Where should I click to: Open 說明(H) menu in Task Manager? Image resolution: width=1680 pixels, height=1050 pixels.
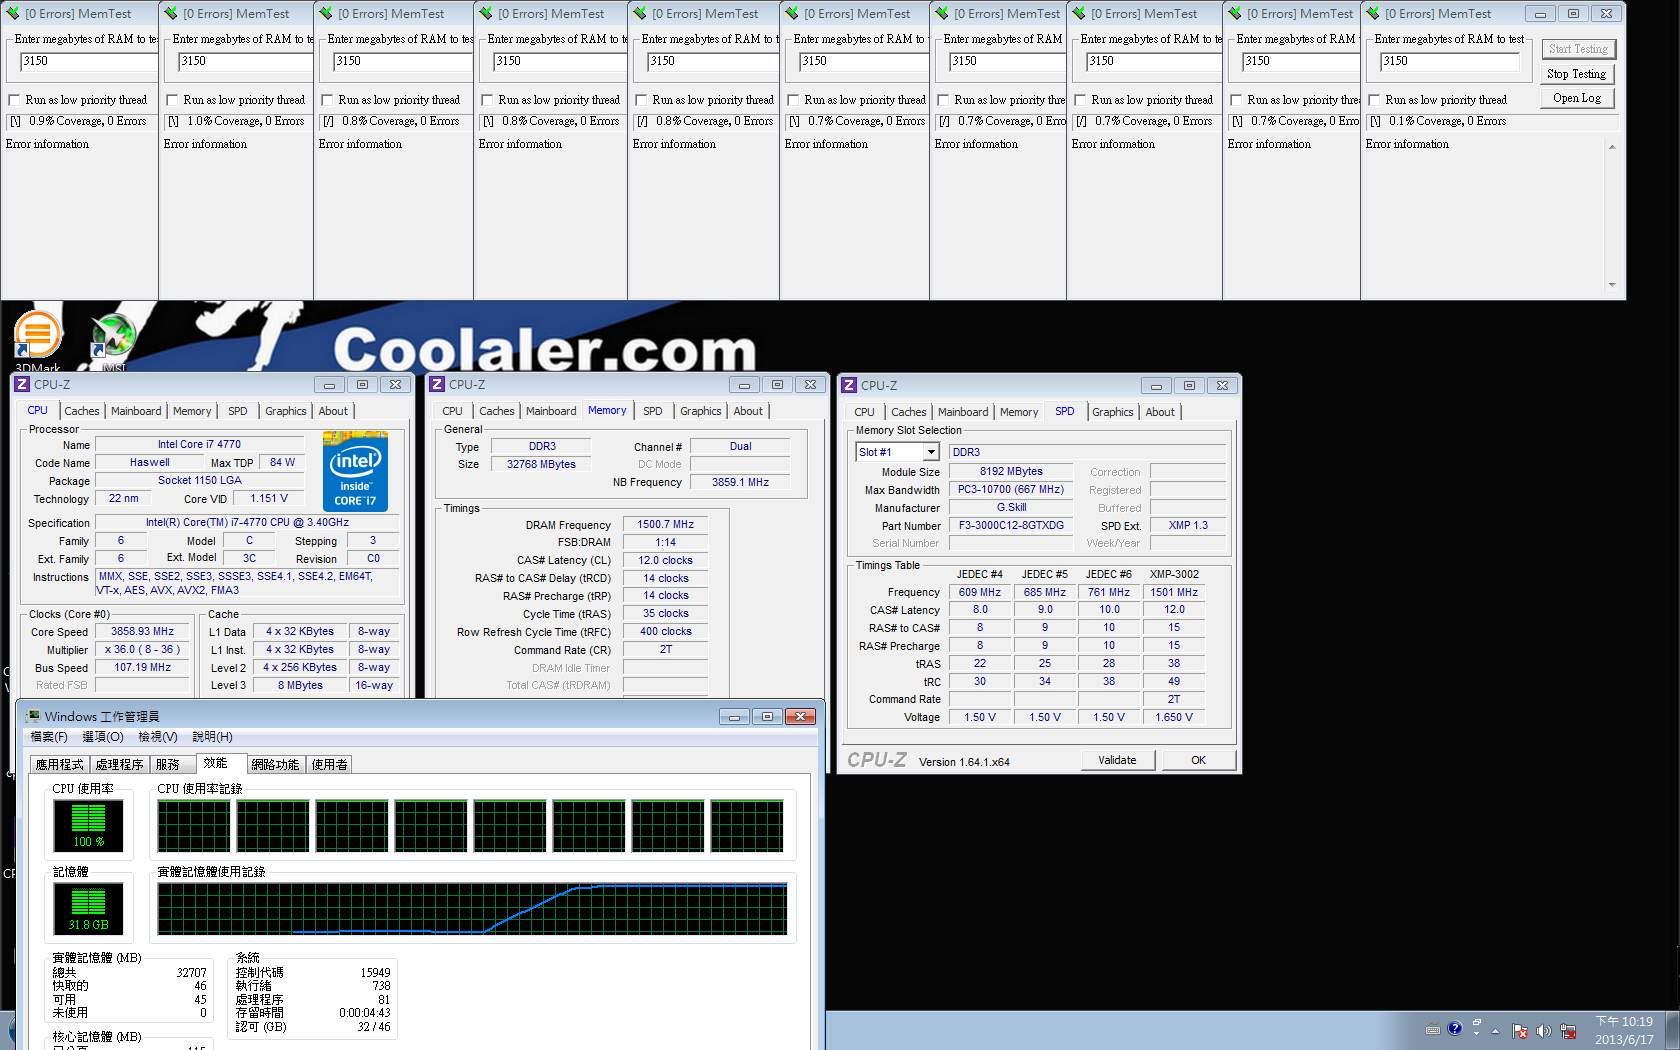[x=212, y=737]
